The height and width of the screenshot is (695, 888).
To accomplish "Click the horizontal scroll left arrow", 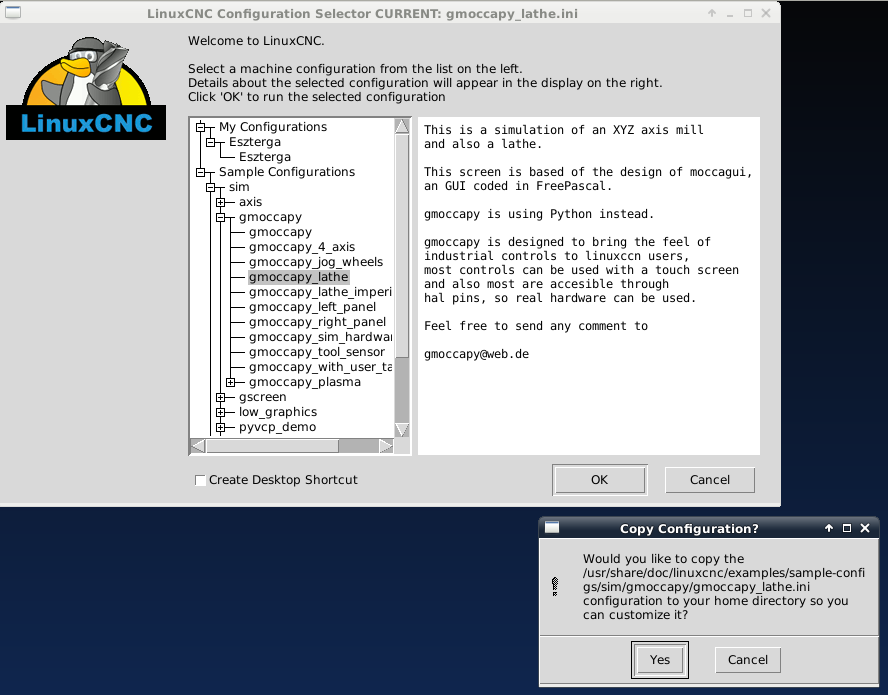I will click(198, 445).
